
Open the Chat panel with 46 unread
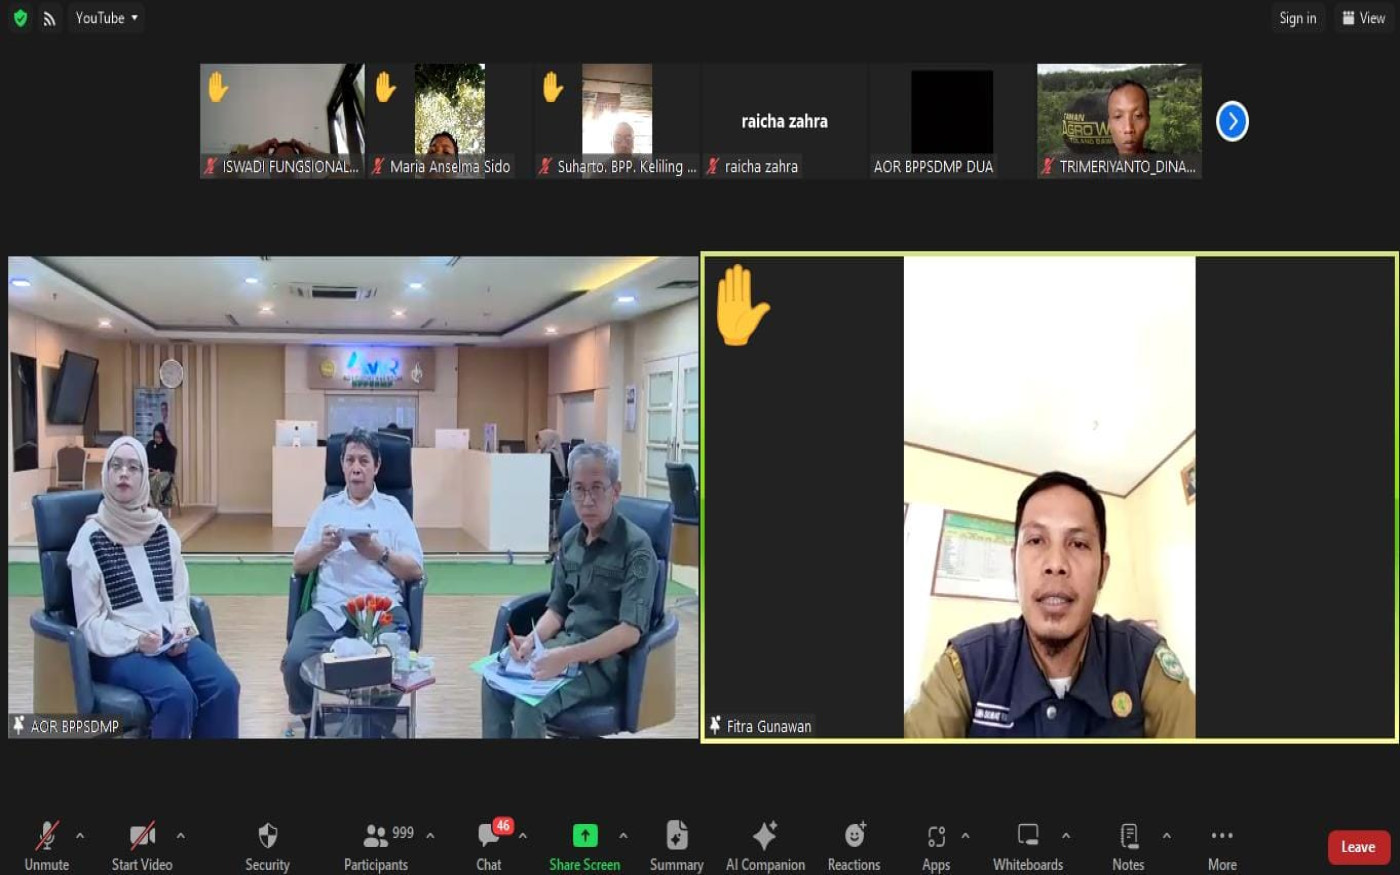[489, 845]
